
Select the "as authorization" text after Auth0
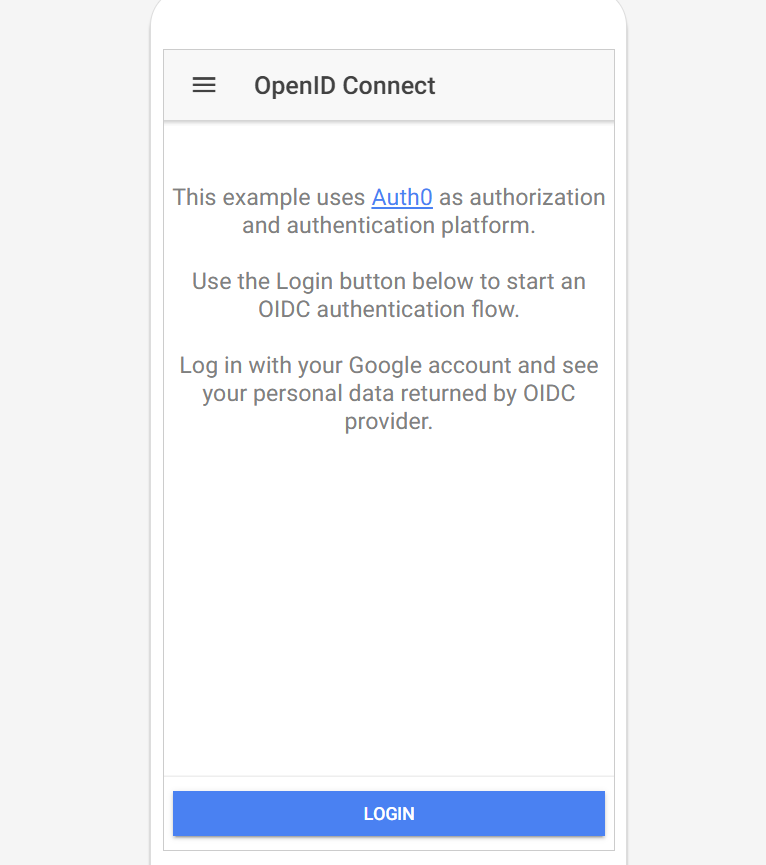[x=522, y=197]
